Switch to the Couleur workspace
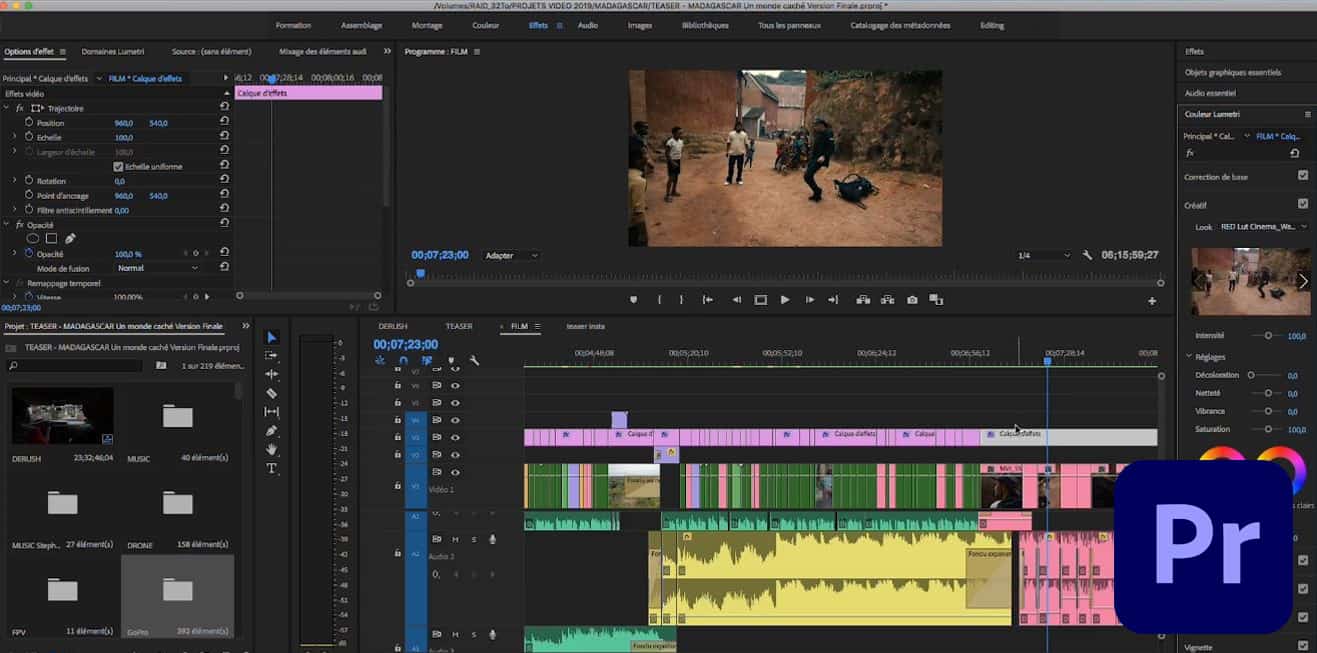1317x653 pixels. tap(486, 25)
